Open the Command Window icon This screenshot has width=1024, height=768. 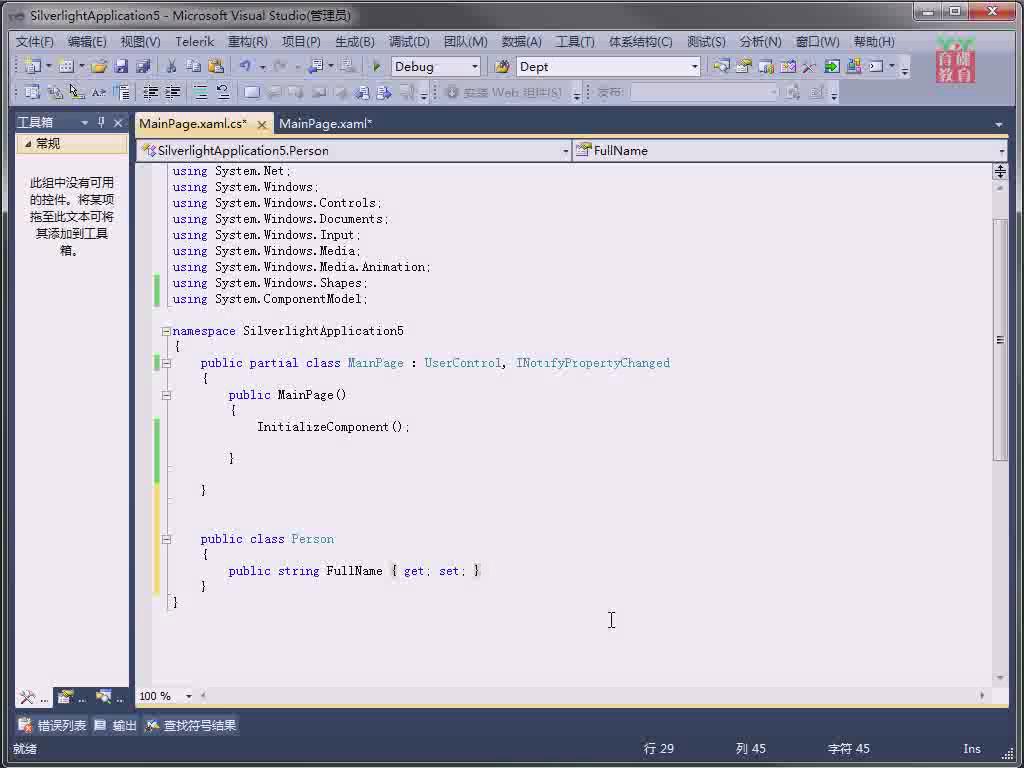point(876,66)
